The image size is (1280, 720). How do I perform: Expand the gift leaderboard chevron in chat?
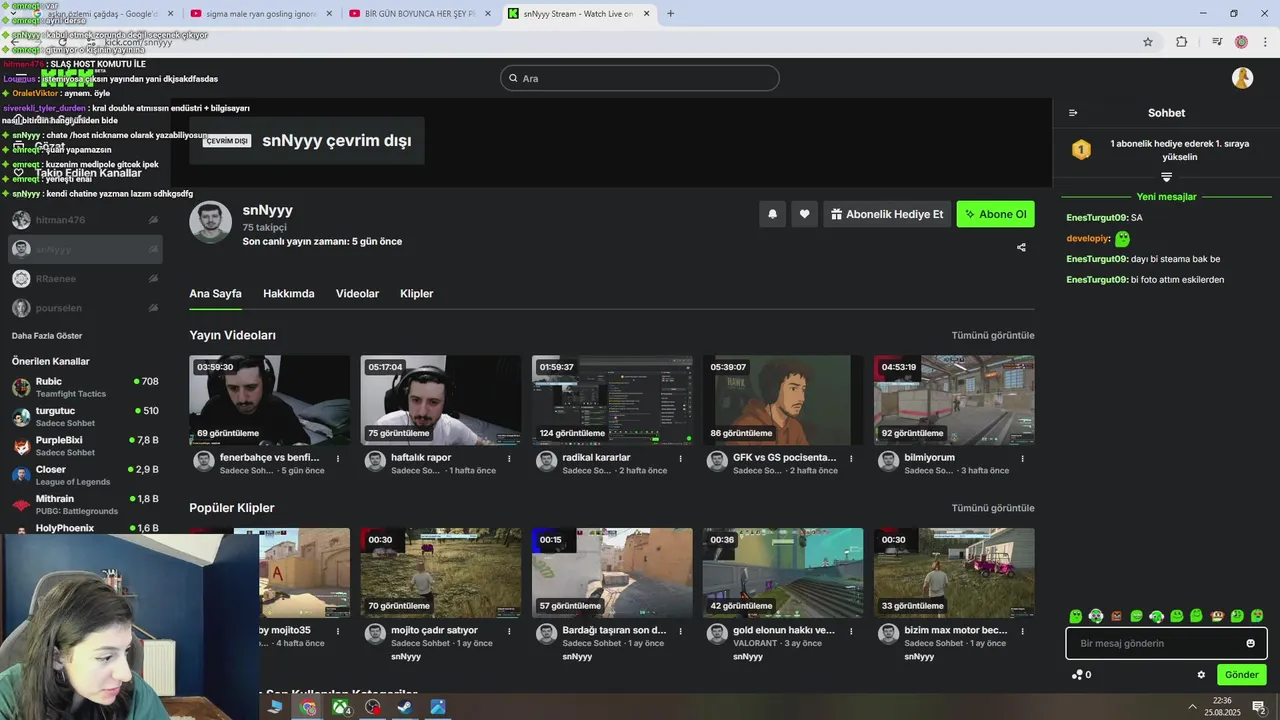click(x=1166, y=177)
